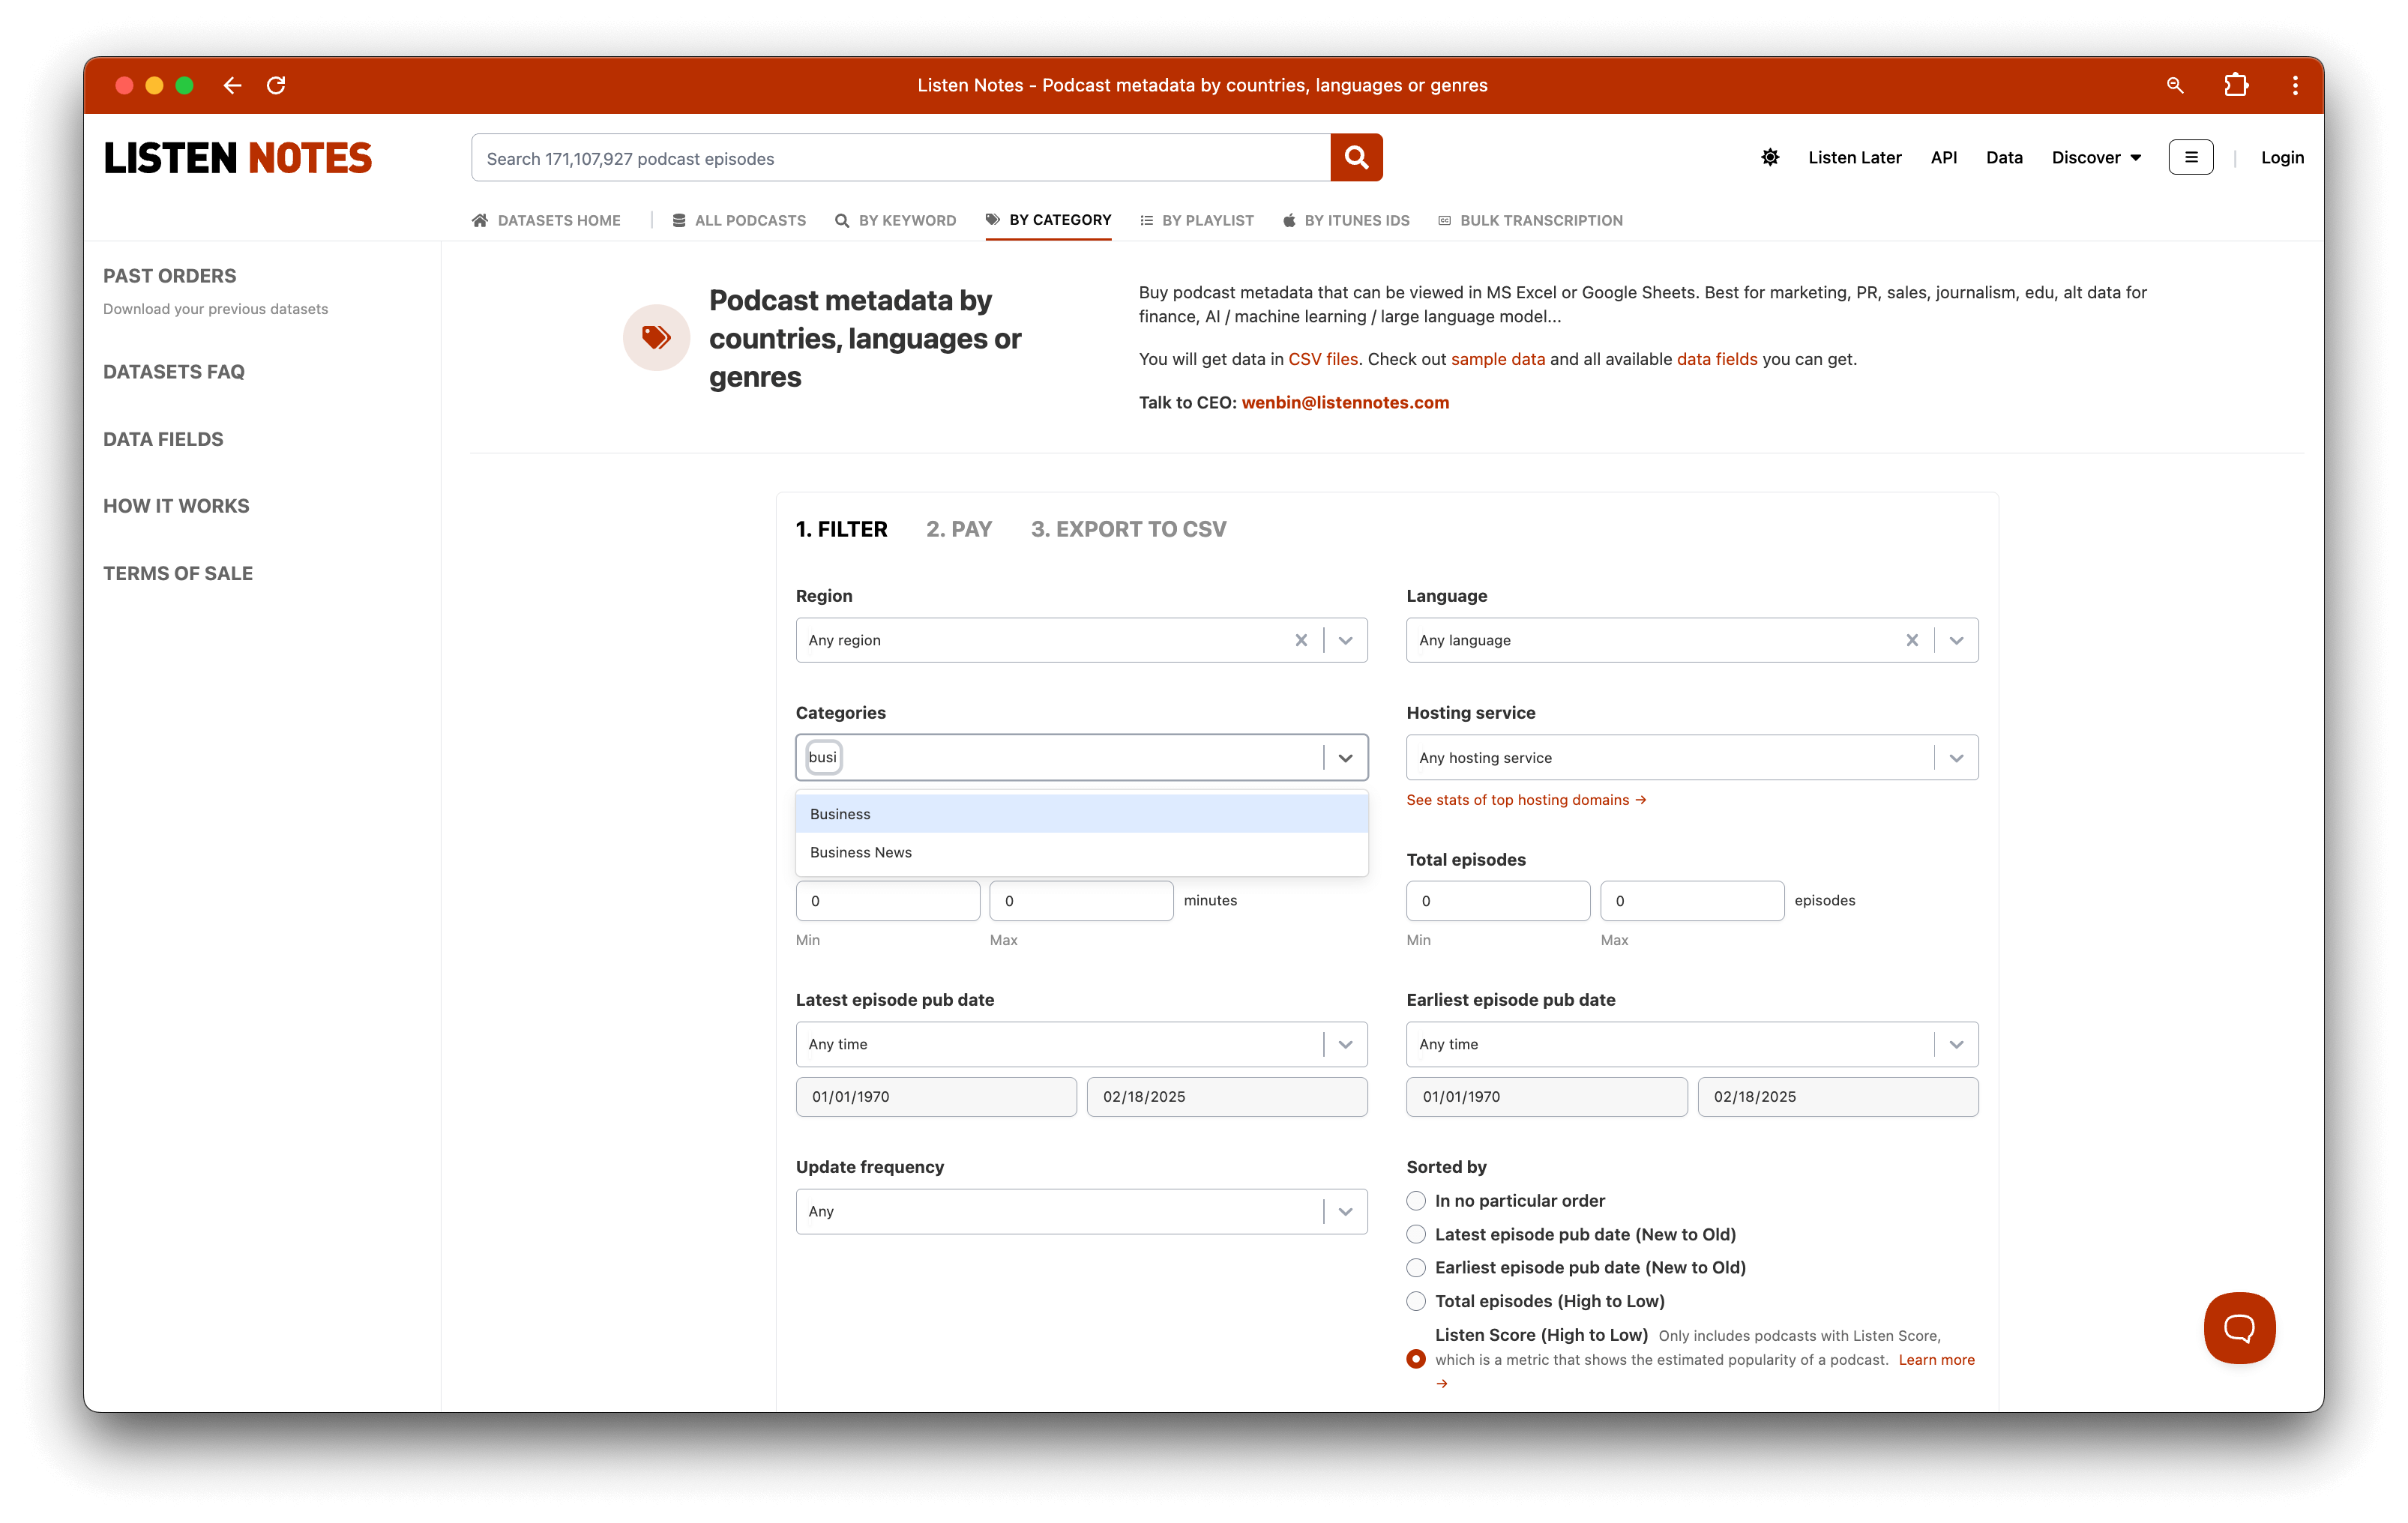The height and width of the screenshot is (1523, 2408).
Task: Click the red tag category icon
Action: [x=656, y=338]
